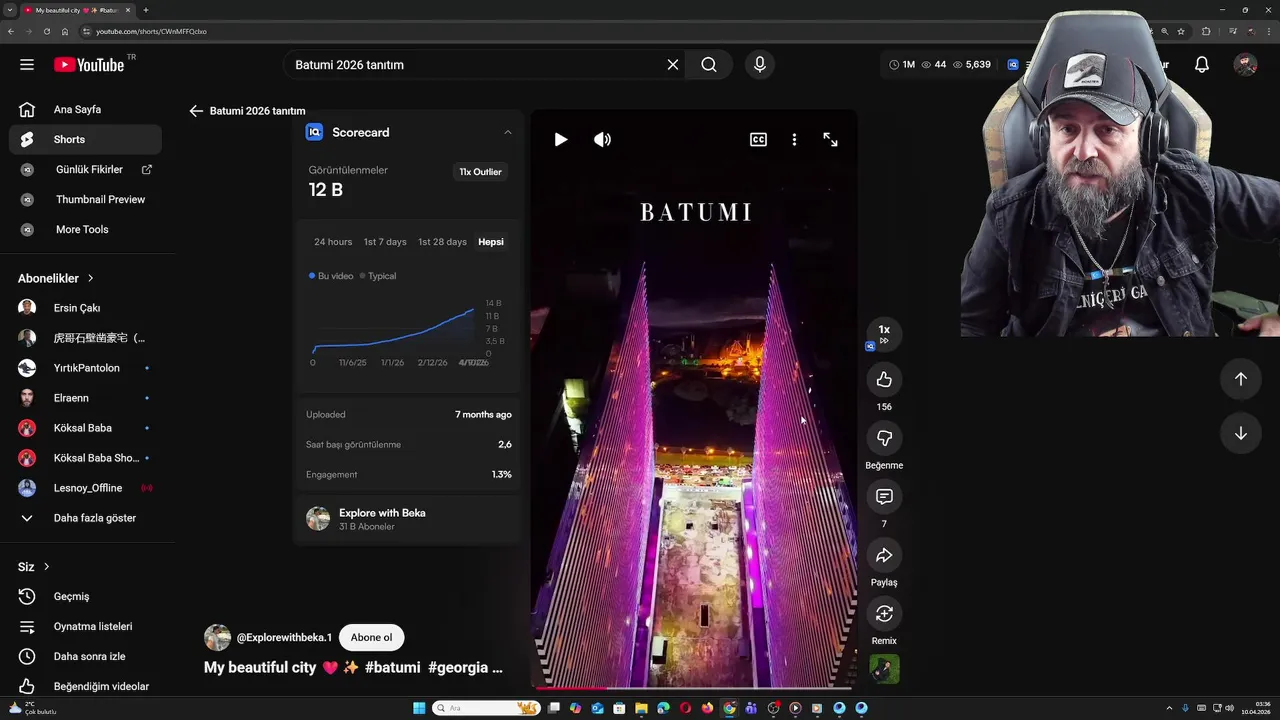This screenshot has width=1280, height=720.
Task: Open Lesnoy_Offline live channel
Action: 85,488
